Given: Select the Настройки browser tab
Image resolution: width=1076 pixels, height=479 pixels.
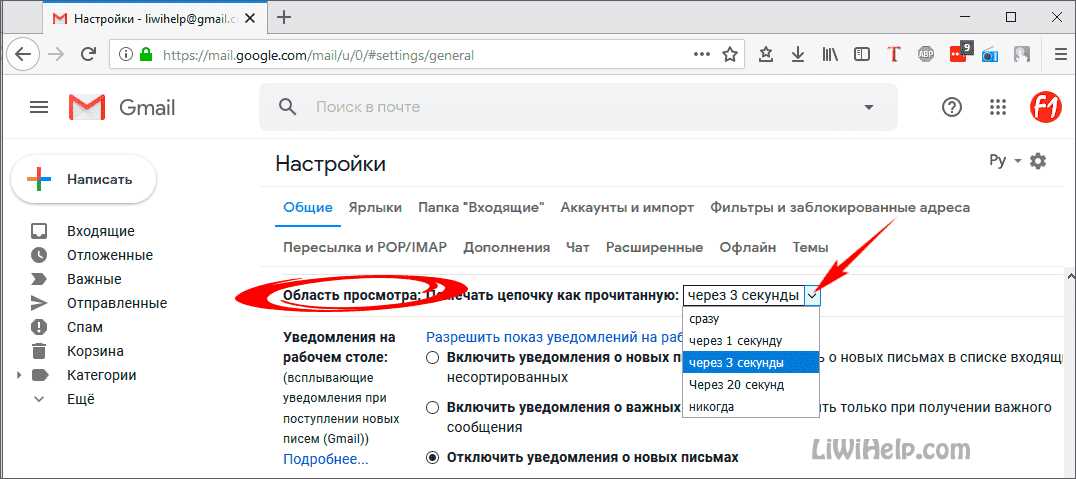Looking at the screenshot, I should point(154,19).
